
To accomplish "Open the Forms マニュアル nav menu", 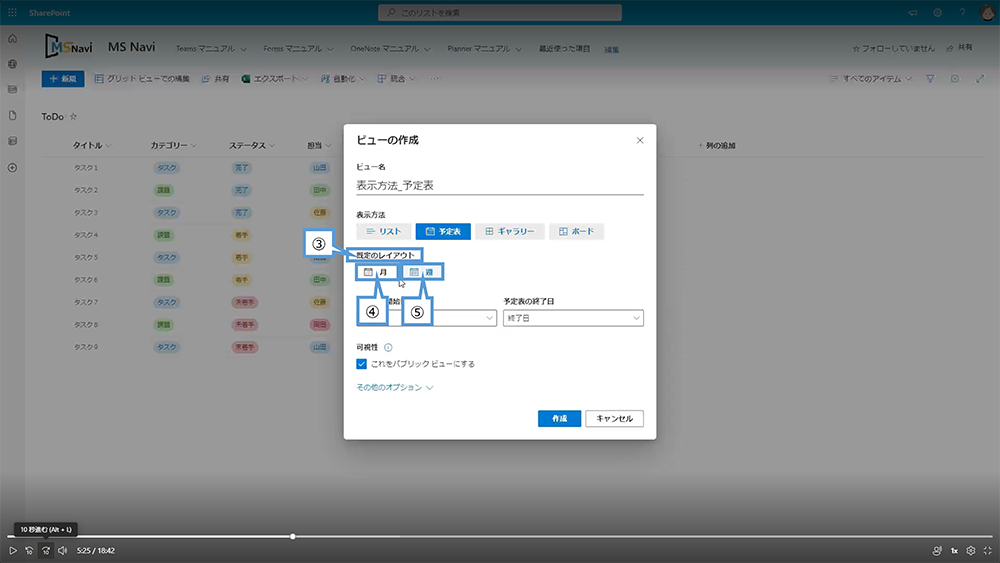I will [x=298, y=48].
